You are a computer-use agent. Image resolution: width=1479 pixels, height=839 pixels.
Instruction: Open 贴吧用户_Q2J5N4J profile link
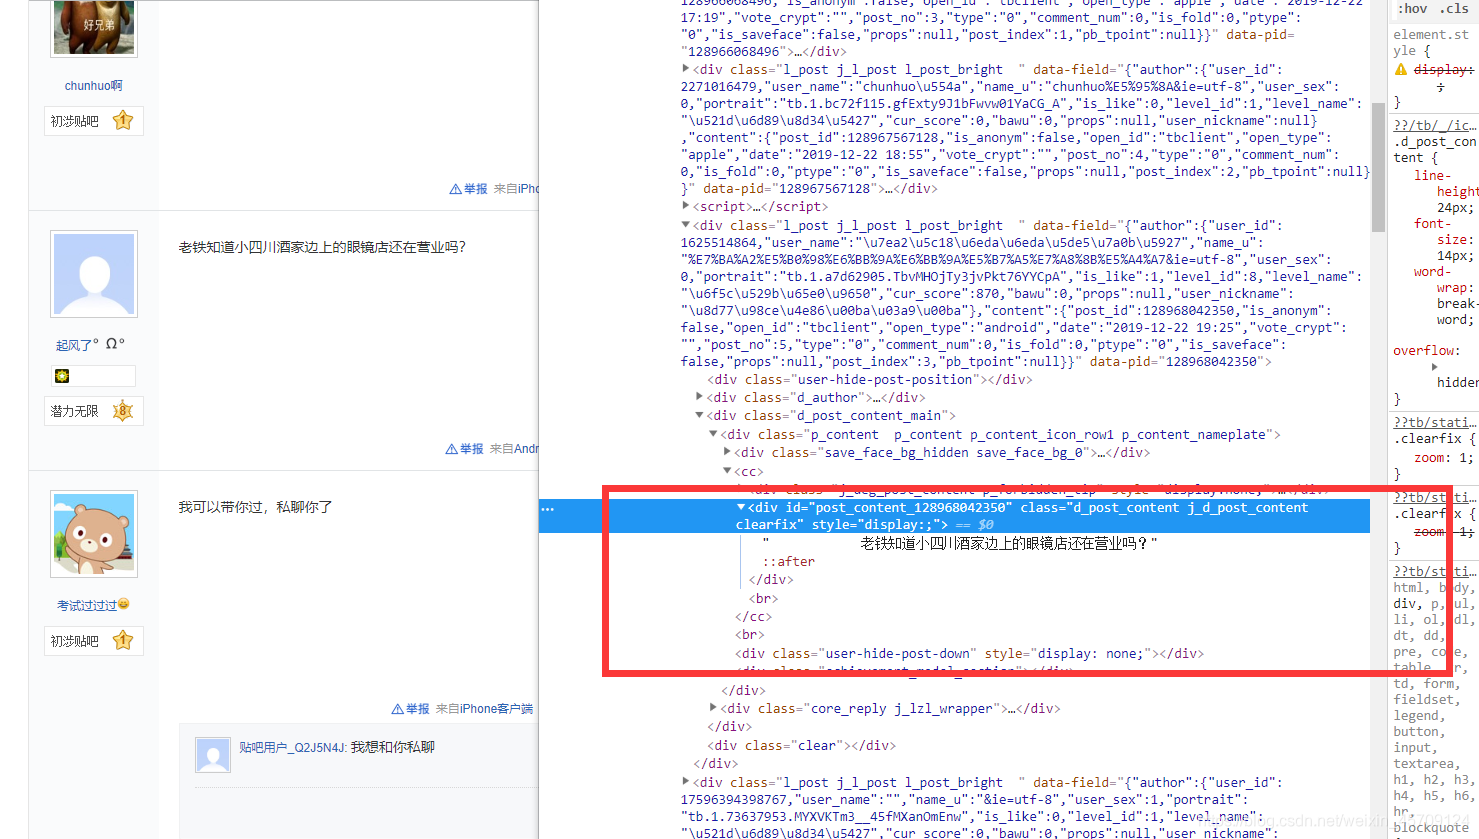coord(292,747)
